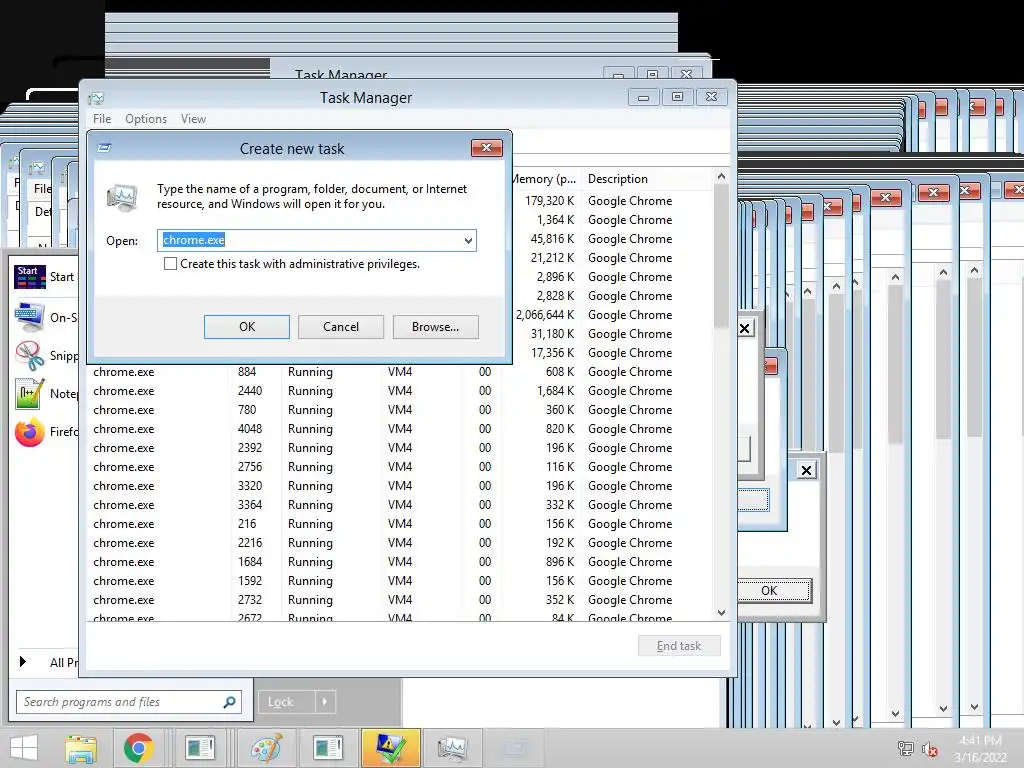Select the chrome.exe row with PID 4048
This screenshot has height=768, width=1024.
(400, 428)
